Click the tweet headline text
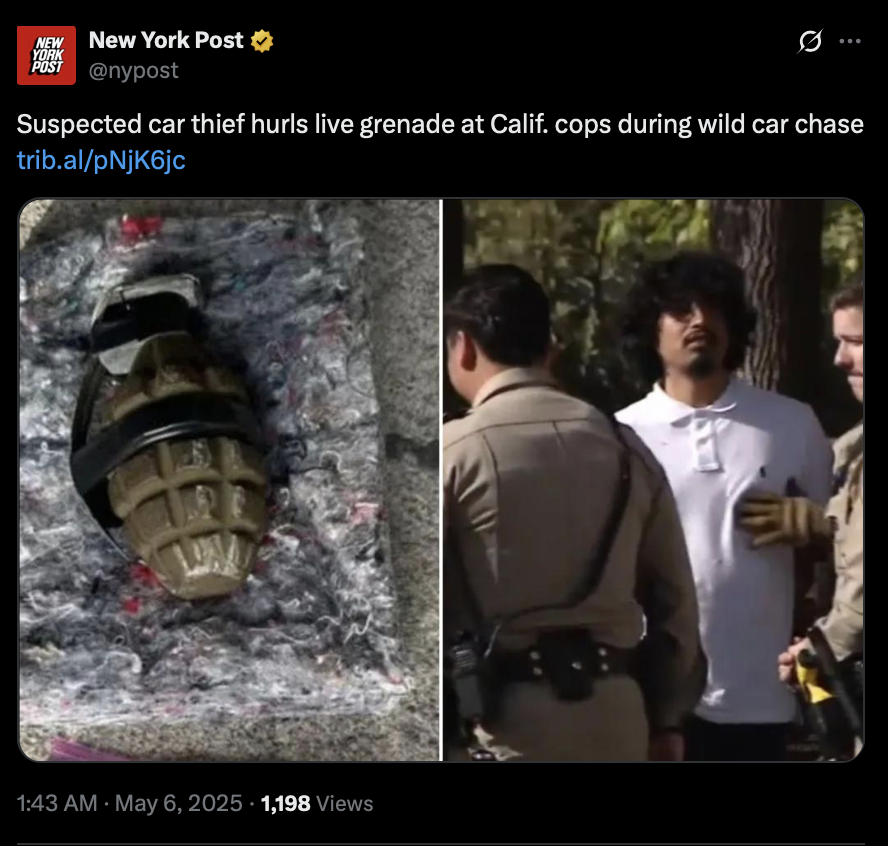This screenshot has height=846, width=888. (x=440, y=124)
